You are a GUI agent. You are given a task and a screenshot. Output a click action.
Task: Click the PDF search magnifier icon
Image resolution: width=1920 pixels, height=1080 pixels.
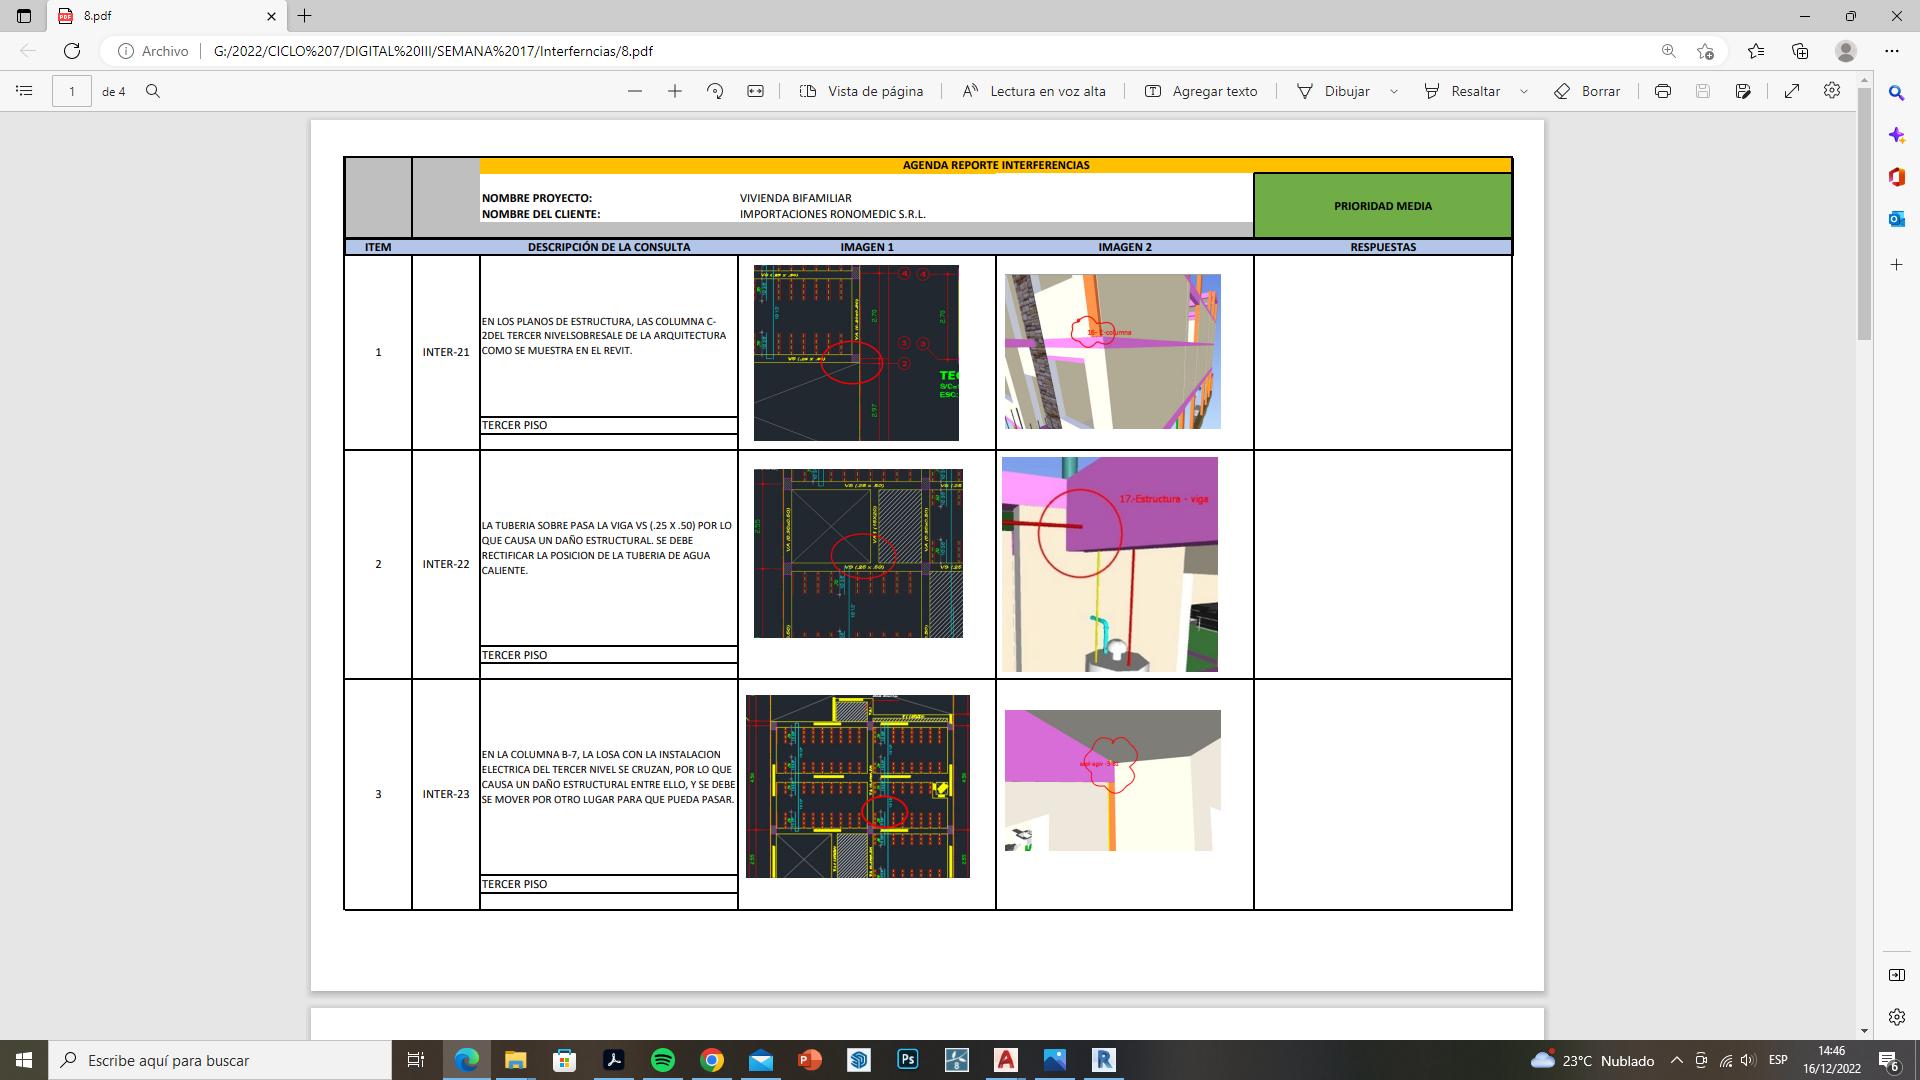point(153,91)
